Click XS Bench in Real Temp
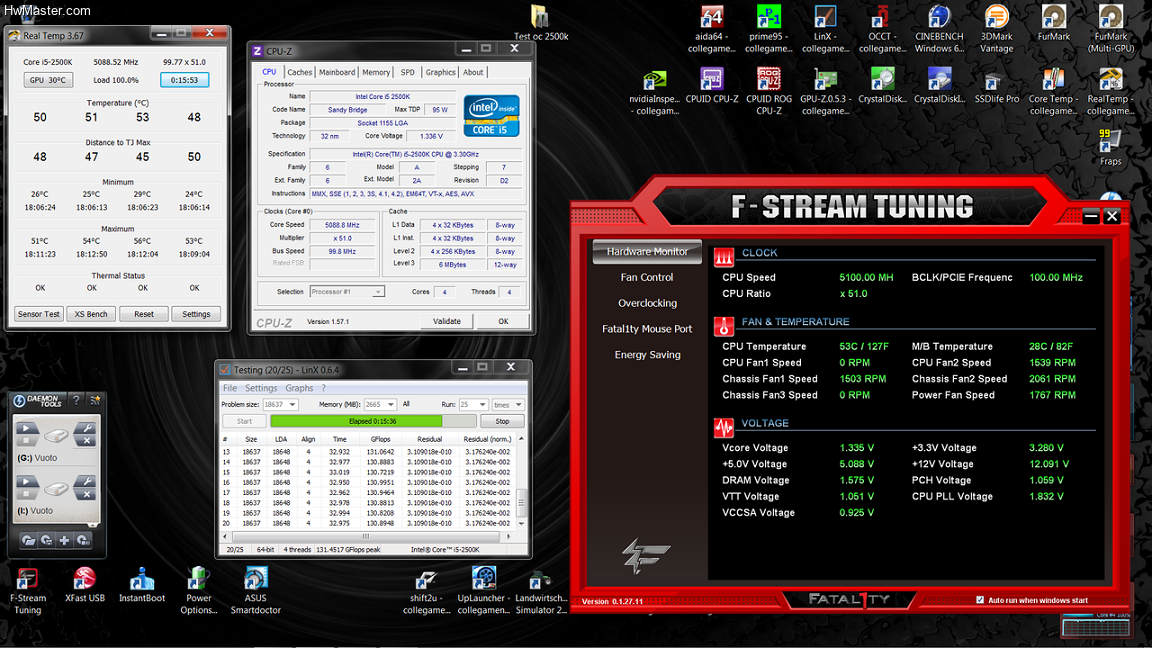 [91, 314]
